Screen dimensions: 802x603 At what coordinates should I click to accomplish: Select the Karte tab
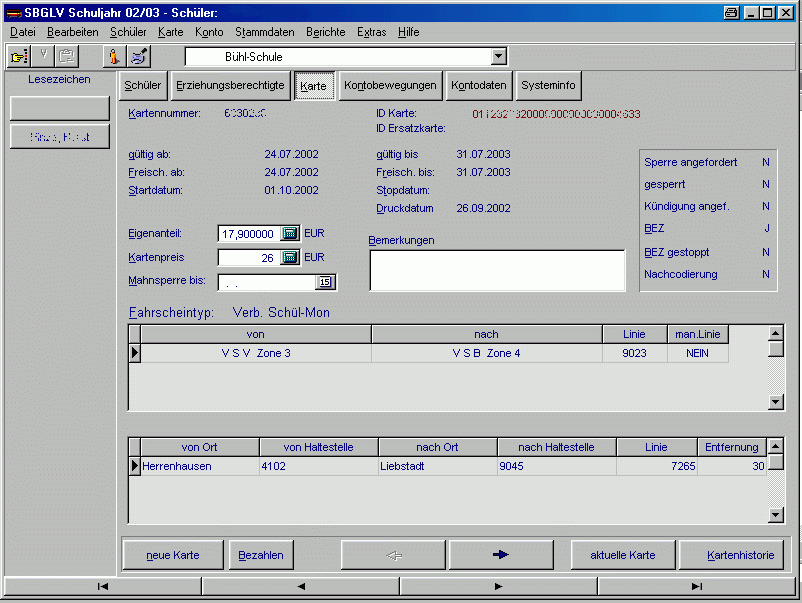[x=313, y=86]
